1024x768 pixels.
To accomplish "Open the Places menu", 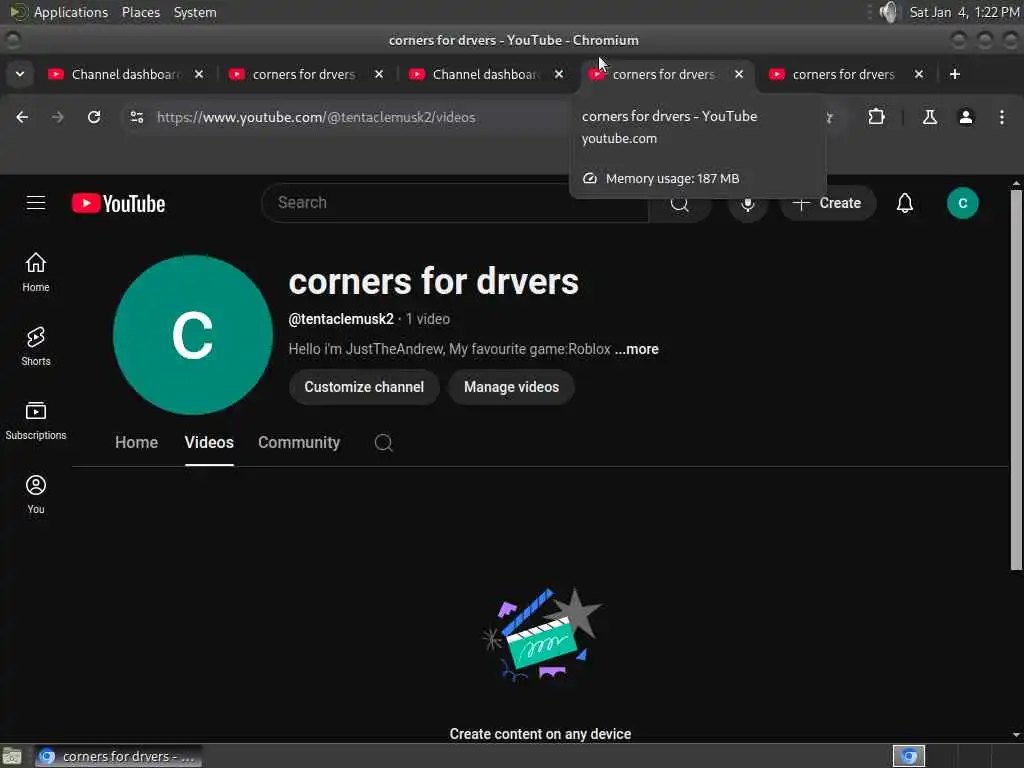I will pyautogui.click(x=141, y=12).
